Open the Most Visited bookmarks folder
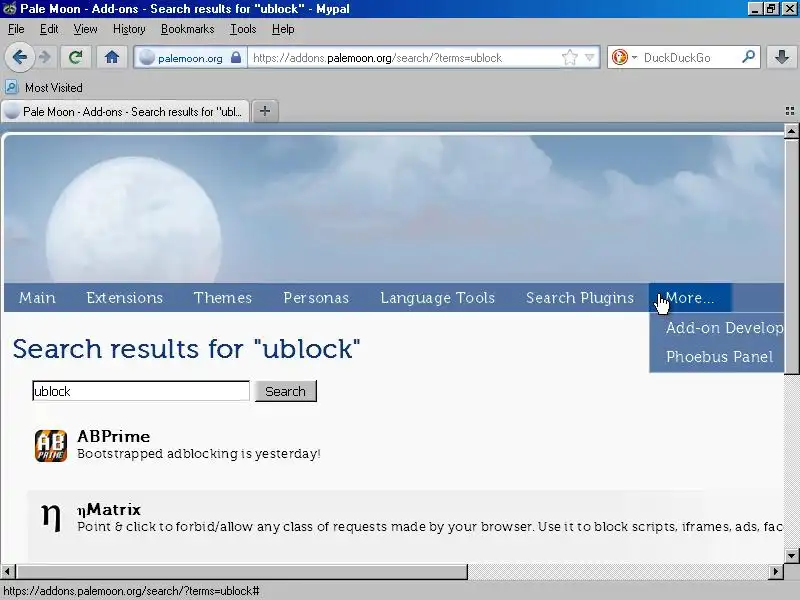 tap(44, 88)
